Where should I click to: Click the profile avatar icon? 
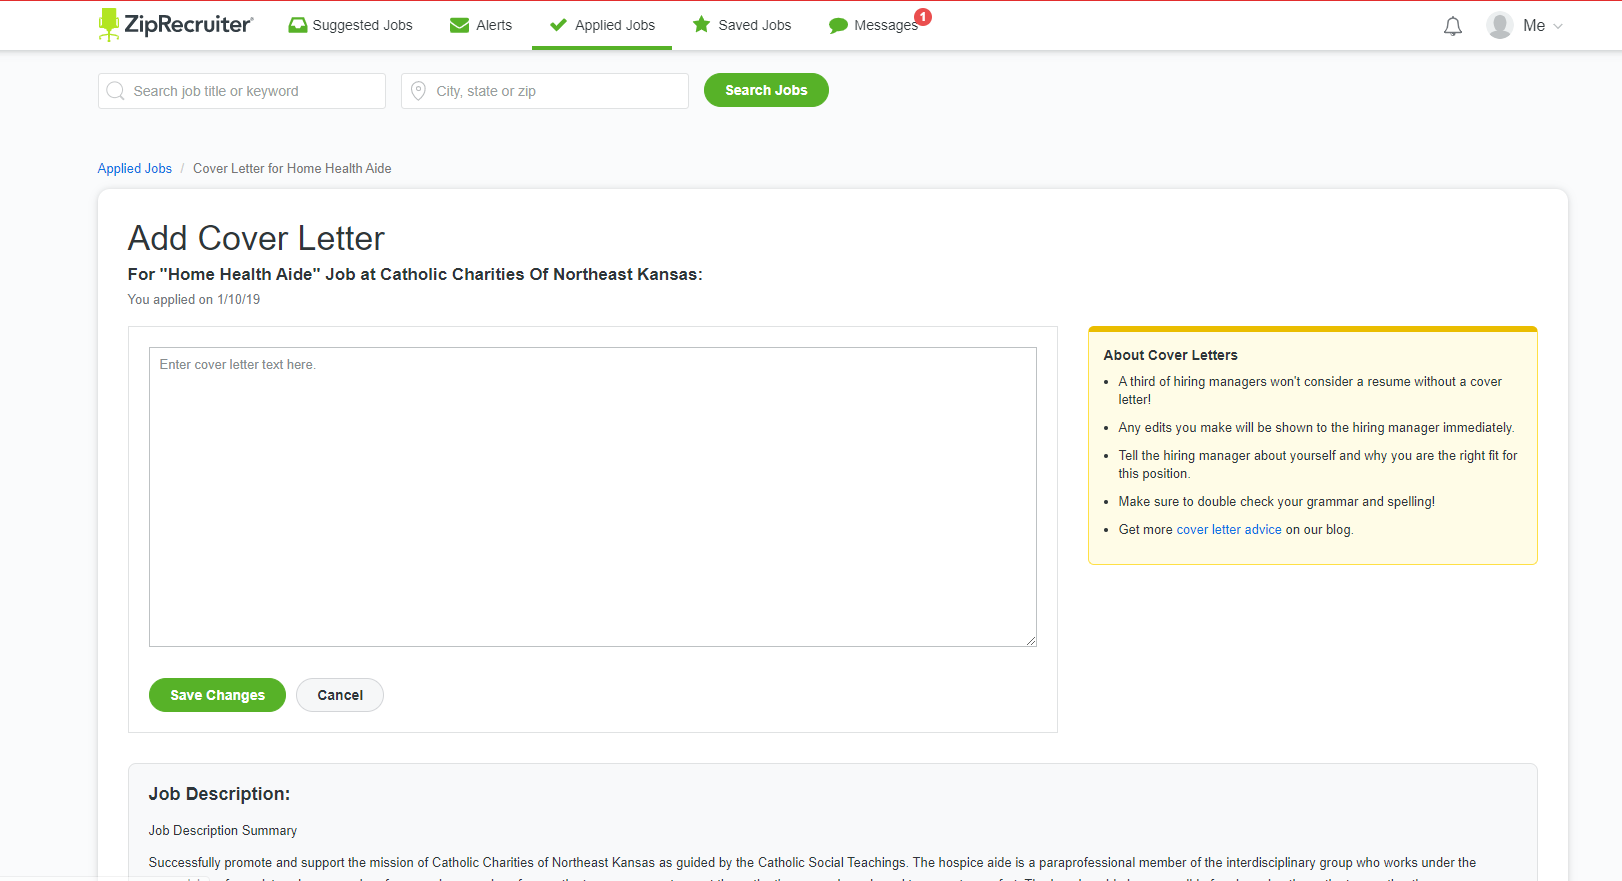pos(1499,26)
